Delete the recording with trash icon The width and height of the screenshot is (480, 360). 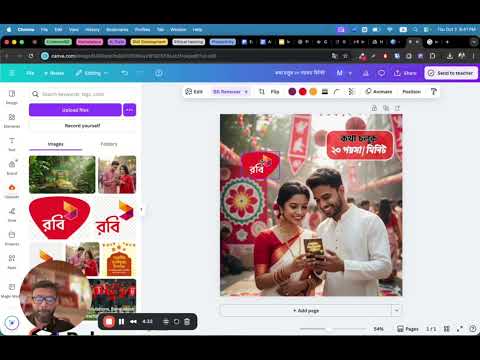(187, 322)
